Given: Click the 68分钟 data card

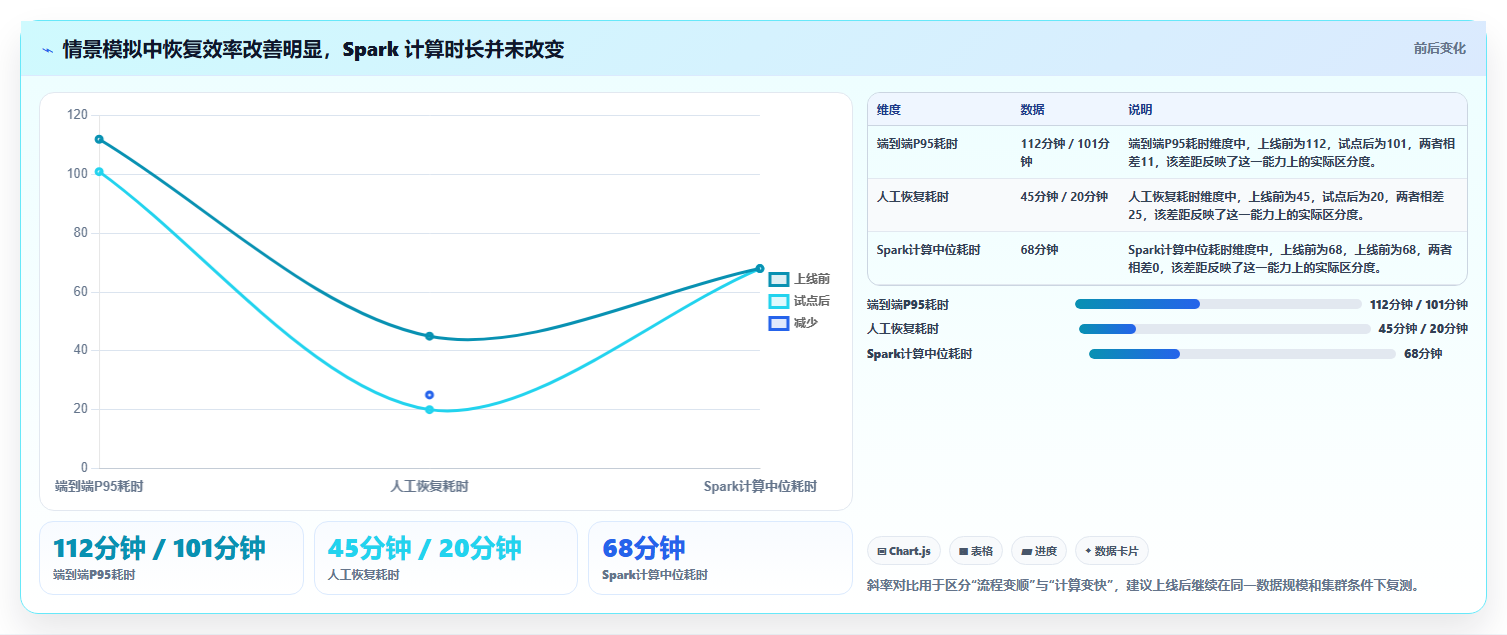Looking at the screenshot, I should (x=720, y=558).
